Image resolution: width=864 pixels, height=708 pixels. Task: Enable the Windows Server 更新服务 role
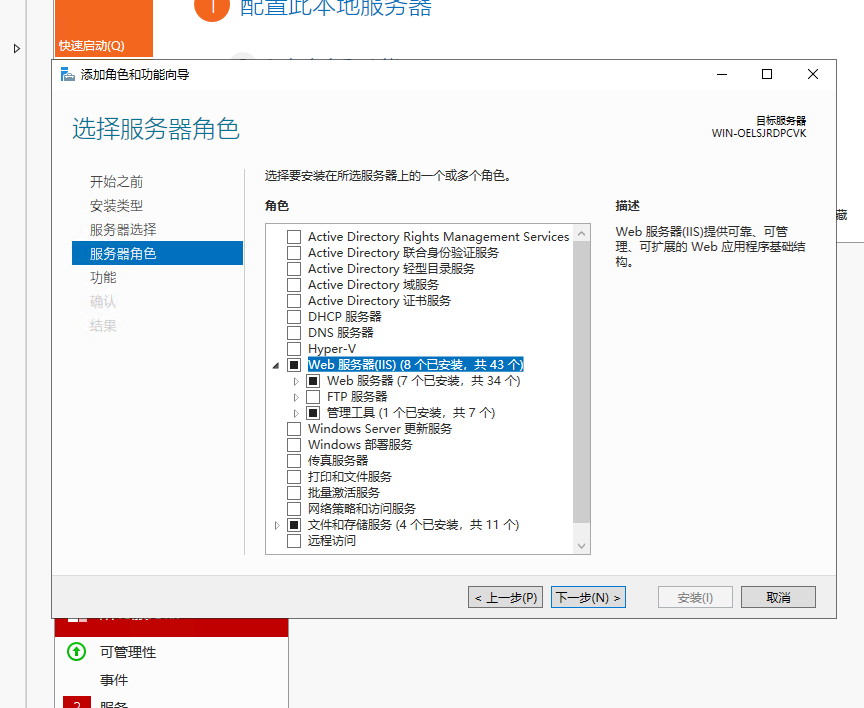[x=293, y=428]
